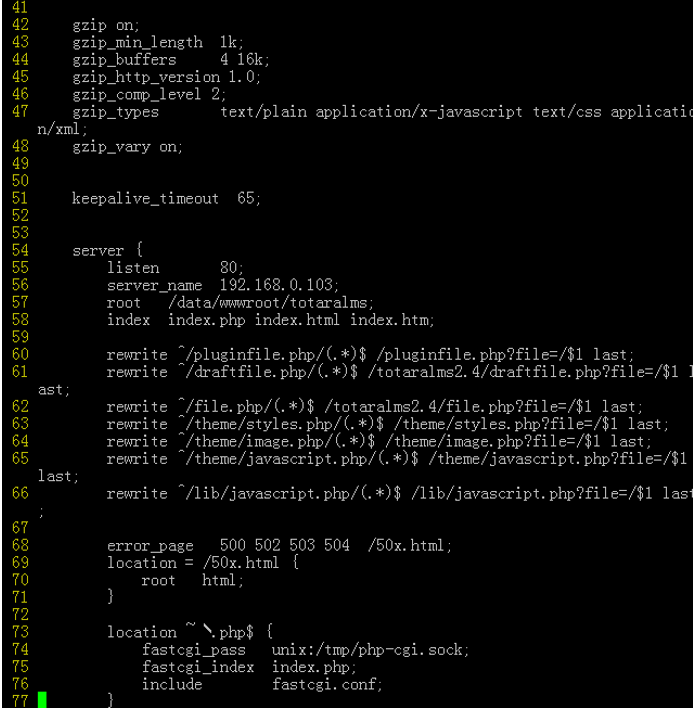Click the theme/styles.php rewrite rule
The width and height of the screenshot is (693, 708).
(x=387, y=424)
